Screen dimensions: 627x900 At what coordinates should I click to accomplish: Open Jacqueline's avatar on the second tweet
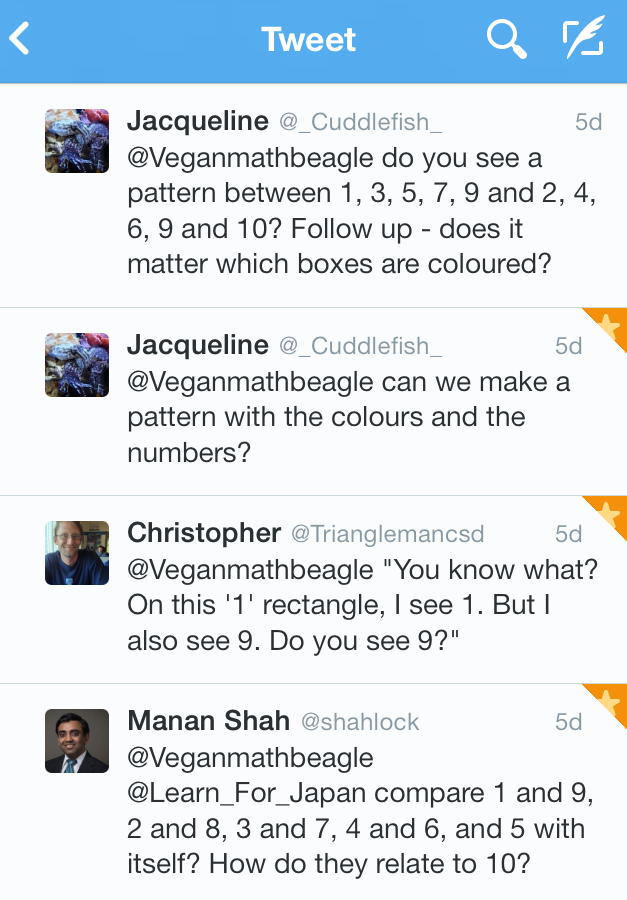77,365
